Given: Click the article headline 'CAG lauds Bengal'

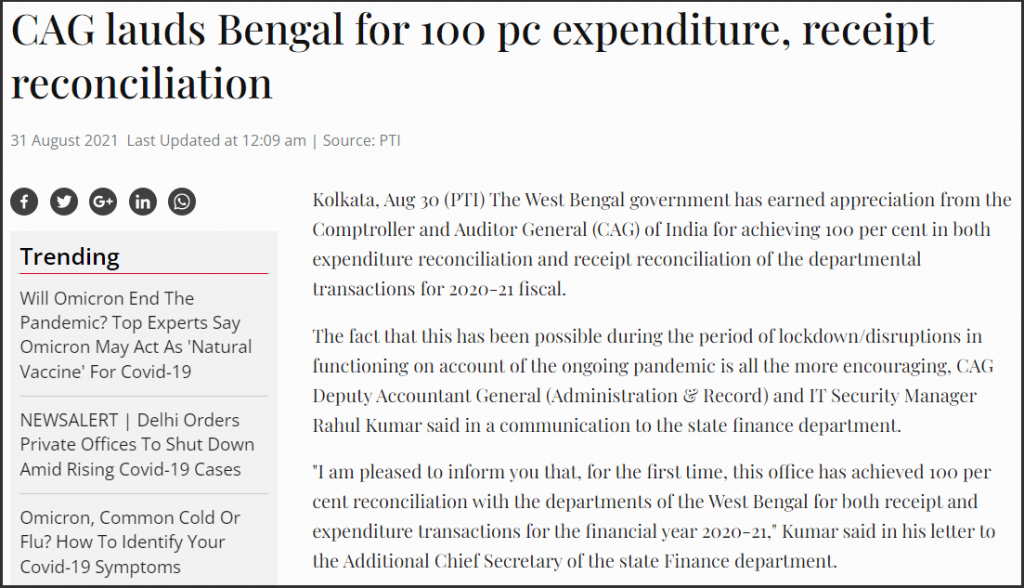Looking at the screenshot, I should [x=473, y=56].
